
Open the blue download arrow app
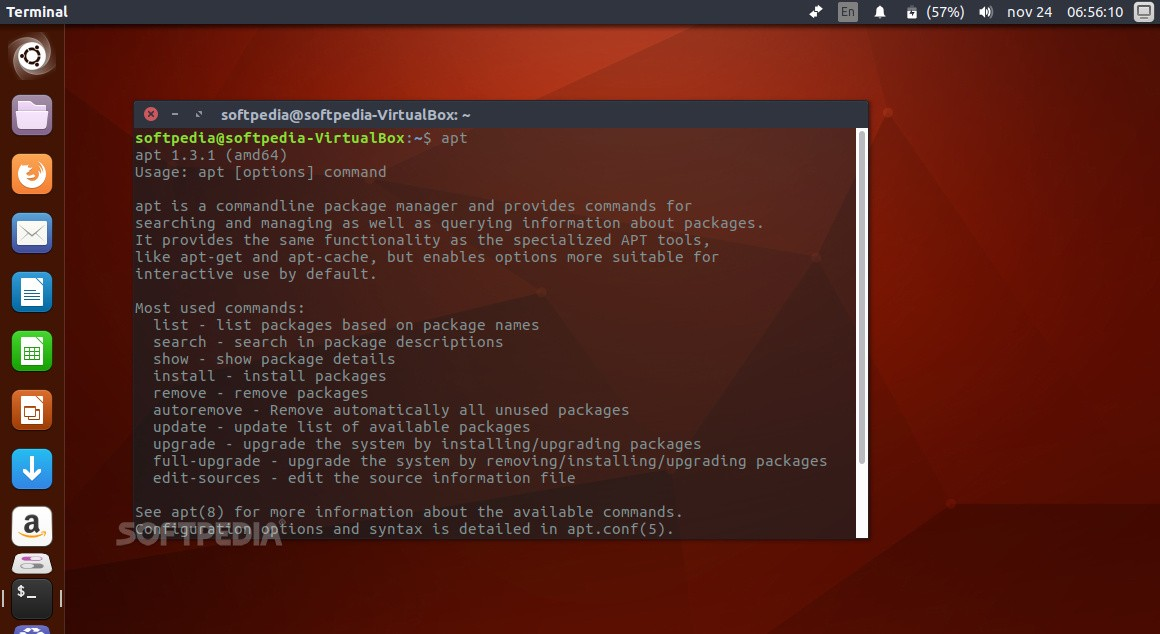coord(32,469)
